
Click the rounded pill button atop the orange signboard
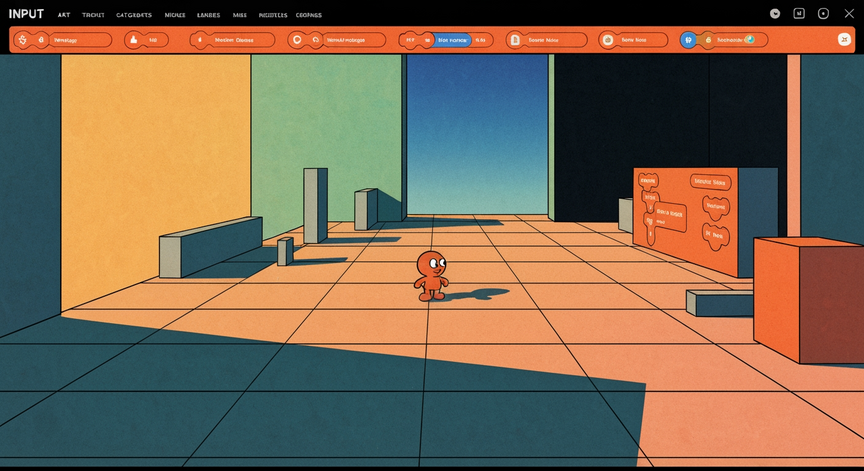click(x=710, y=182)
